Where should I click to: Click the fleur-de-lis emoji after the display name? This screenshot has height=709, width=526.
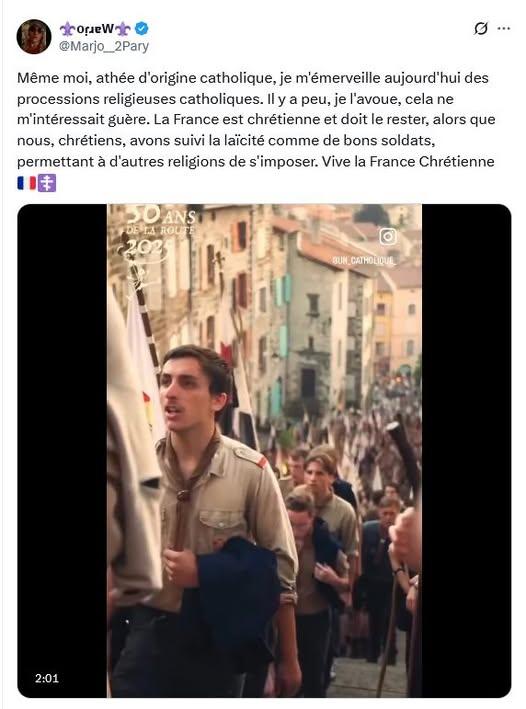click(x=123, y=29)
